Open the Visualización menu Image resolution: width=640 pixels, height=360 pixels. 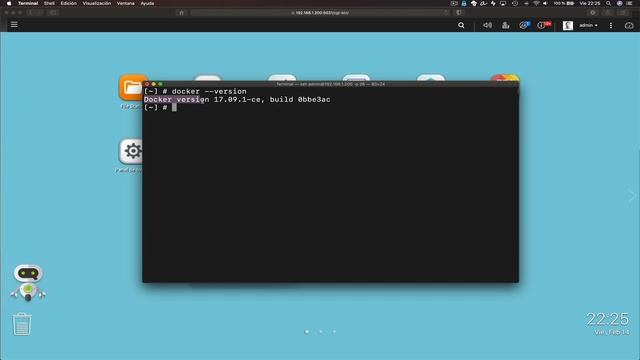97,3
